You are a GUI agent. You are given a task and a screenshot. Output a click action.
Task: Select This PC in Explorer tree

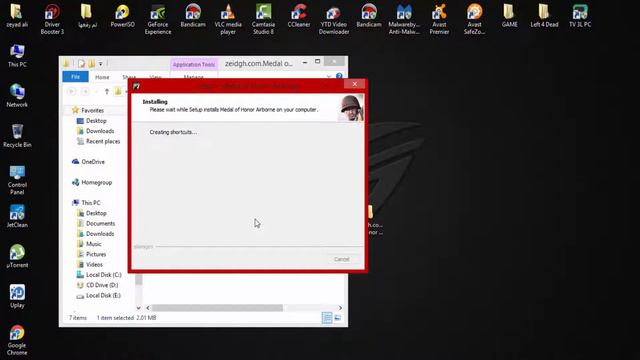(86, 203)
